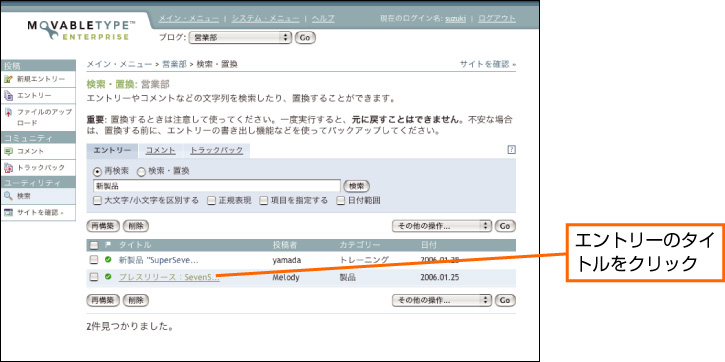Click the カテゴリー column header
Viewport: 725px width, 362px height.
[x=360, y=245]
